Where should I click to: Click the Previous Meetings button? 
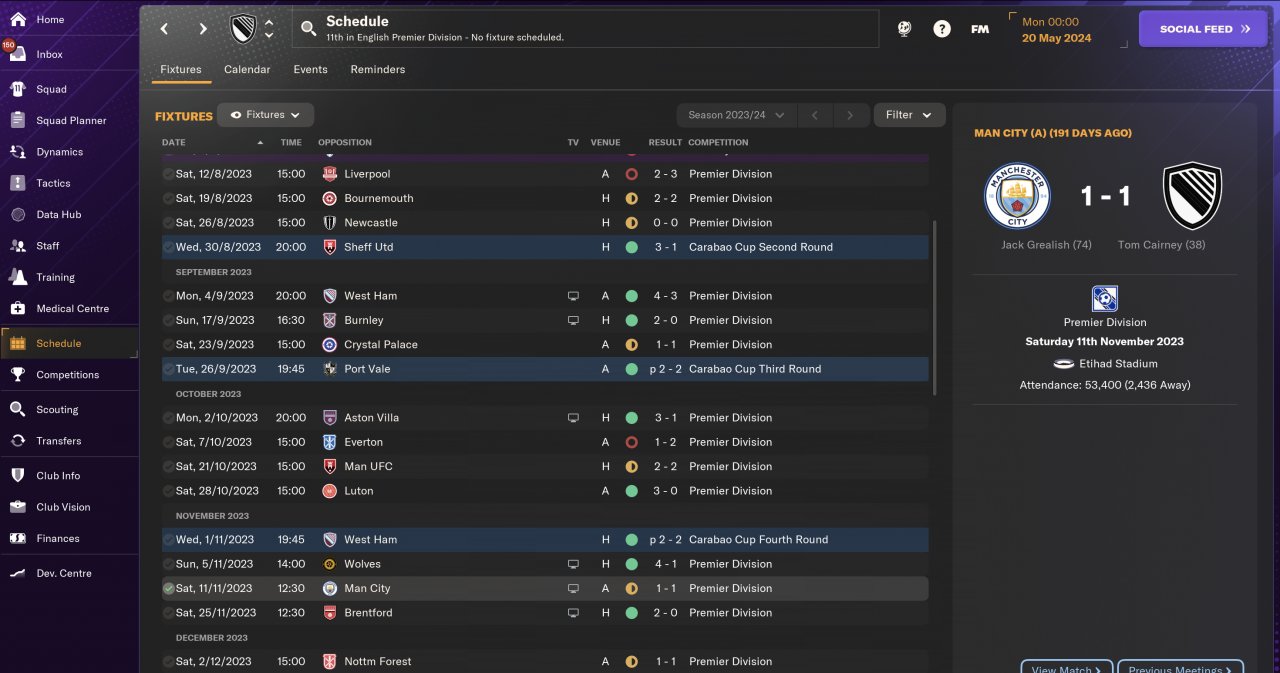click(x=1180, y=668)
